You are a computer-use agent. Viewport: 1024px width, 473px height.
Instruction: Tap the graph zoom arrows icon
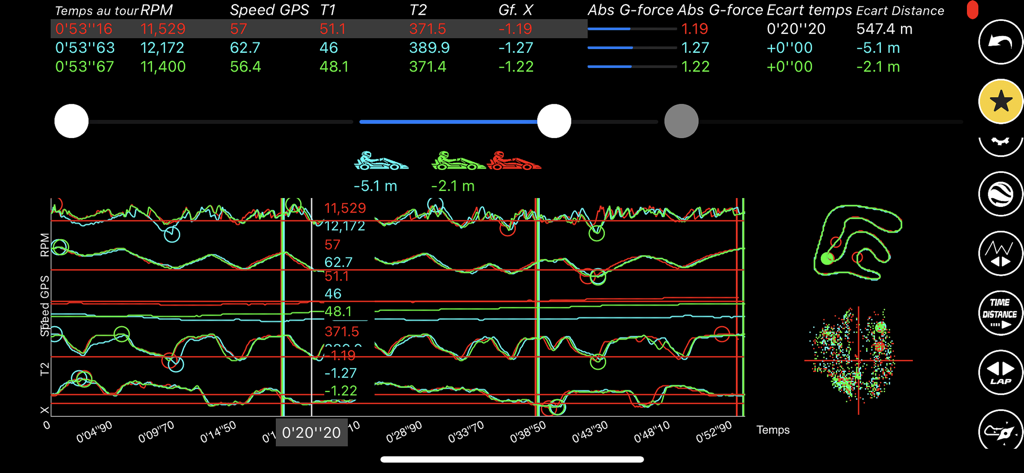[997, 253]
